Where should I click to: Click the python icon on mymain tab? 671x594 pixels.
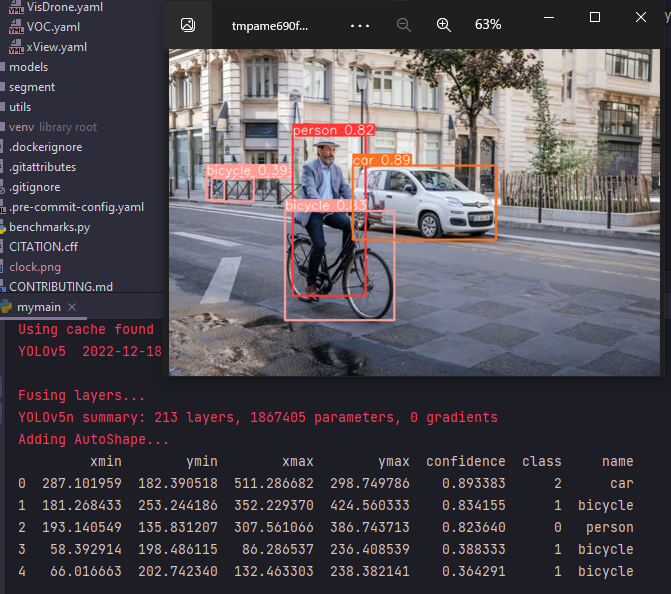click(x=6, y=306)
